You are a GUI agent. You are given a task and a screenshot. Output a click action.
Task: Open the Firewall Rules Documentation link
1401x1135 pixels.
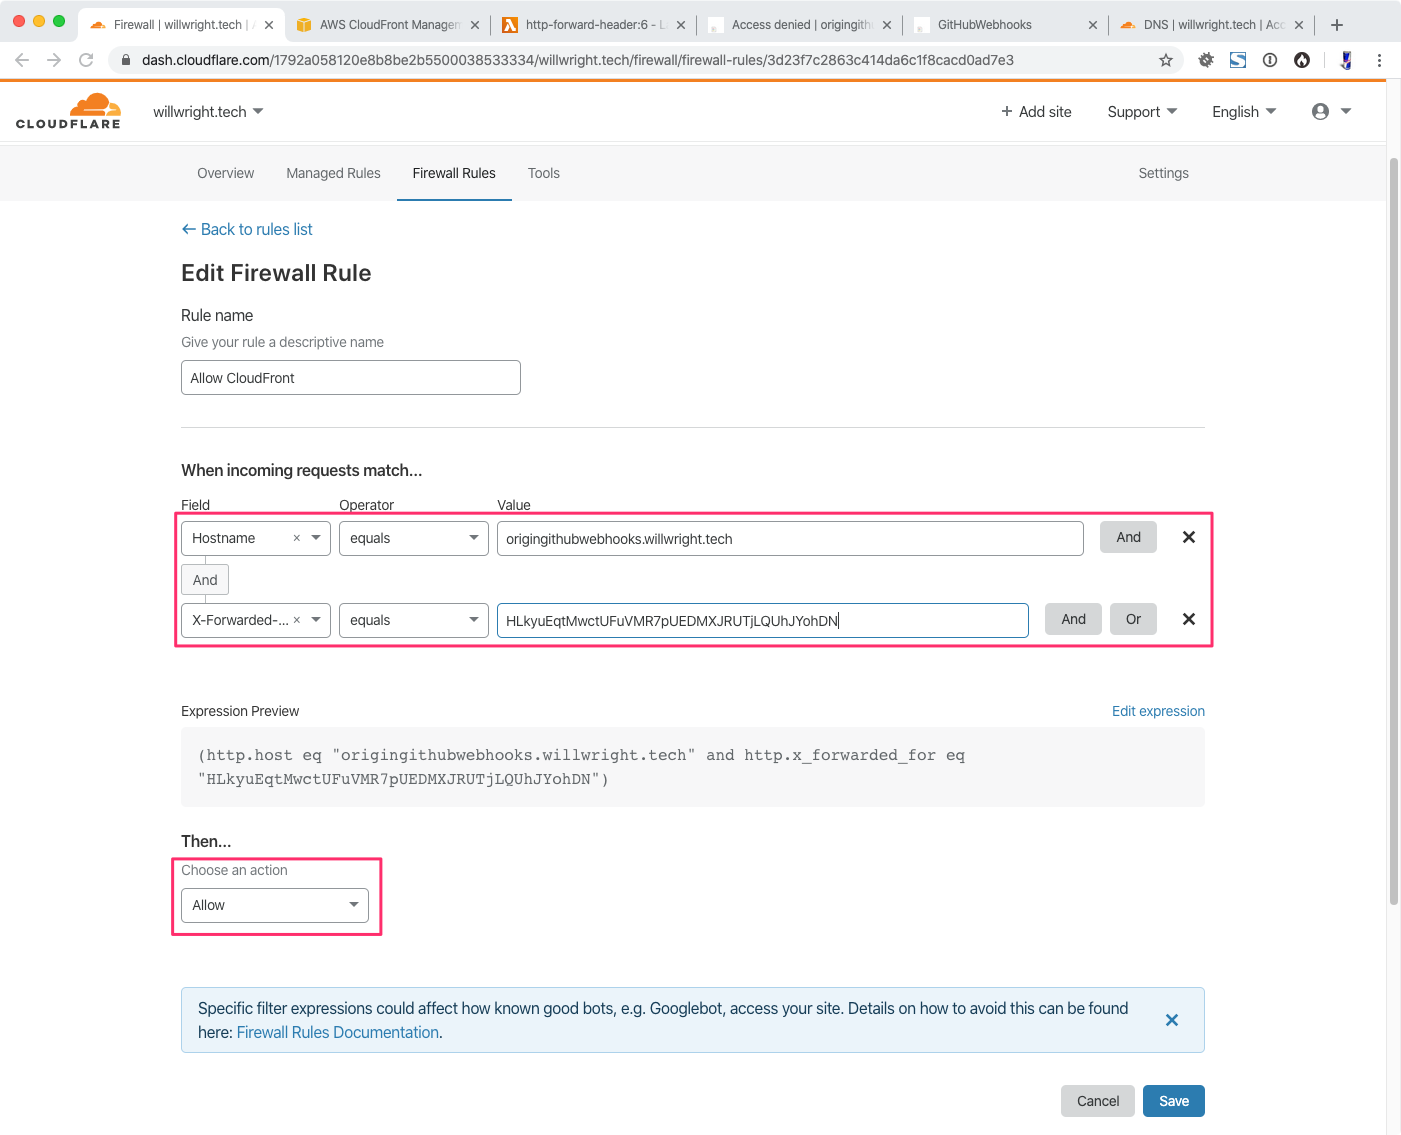[x=338, y=1032]
